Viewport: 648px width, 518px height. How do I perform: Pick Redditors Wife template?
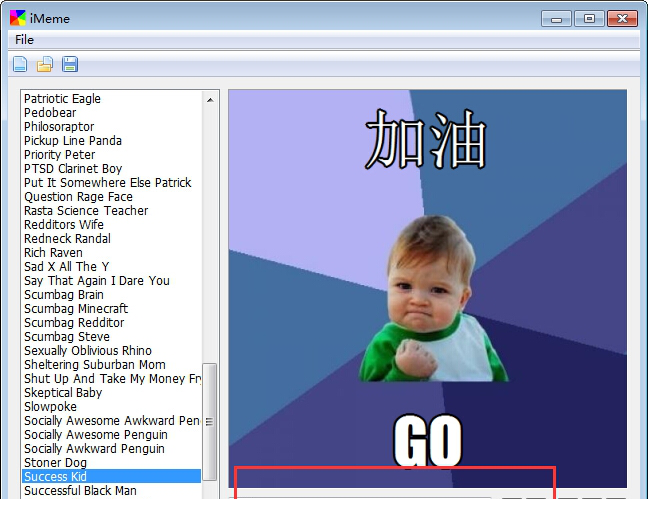coord(112,225)
